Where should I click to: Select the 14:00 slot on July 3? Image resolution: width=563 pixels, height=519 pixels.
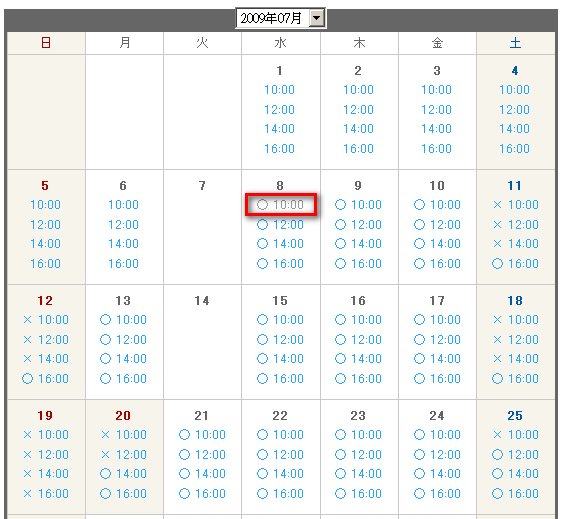point(436,129)
